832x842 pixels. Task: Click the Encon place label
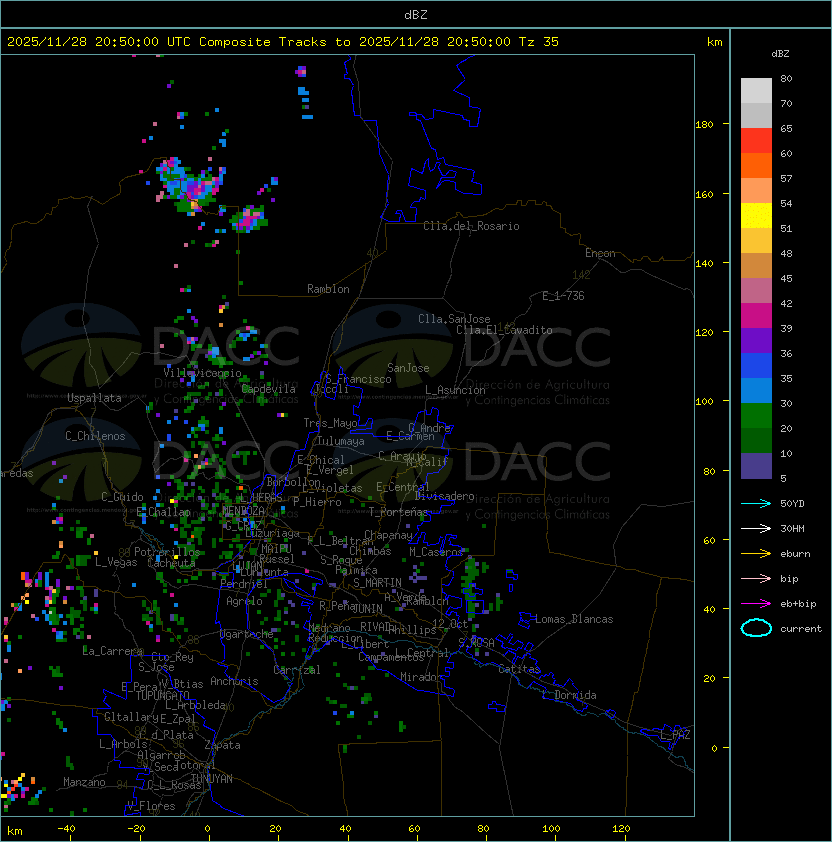(x=600, y=253)
